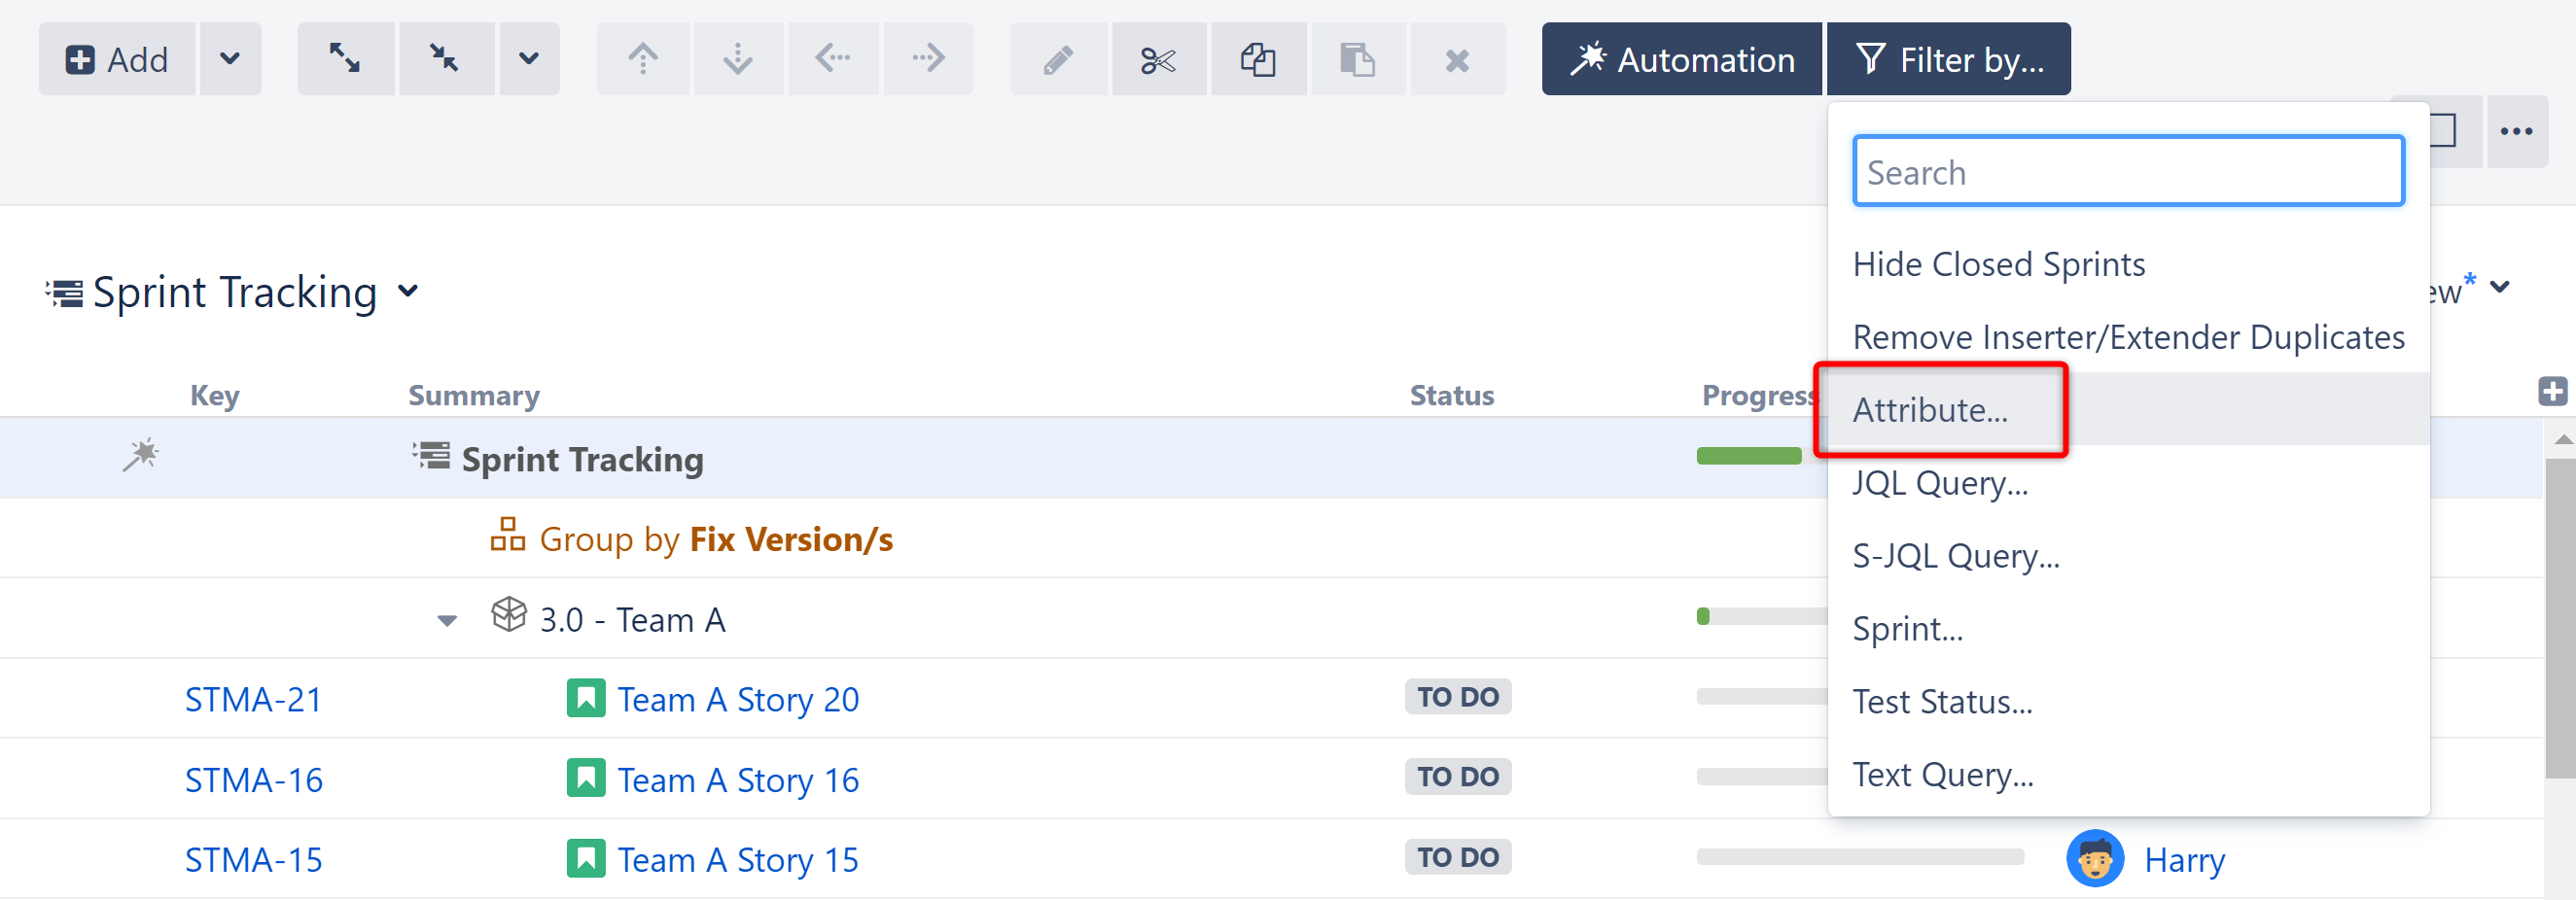The width and height of the screenshot is (2576, 900).
Task: Click the delete X icon in toolbar
Action: [1457, 60]
